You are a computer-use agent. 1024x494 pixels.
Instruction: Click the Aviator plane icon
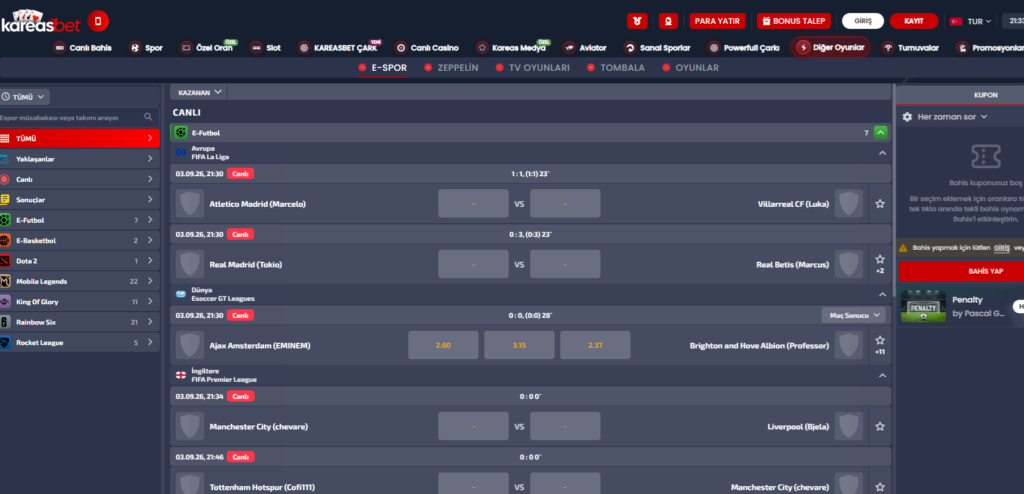pyautogui.click(x=569, y=48)
